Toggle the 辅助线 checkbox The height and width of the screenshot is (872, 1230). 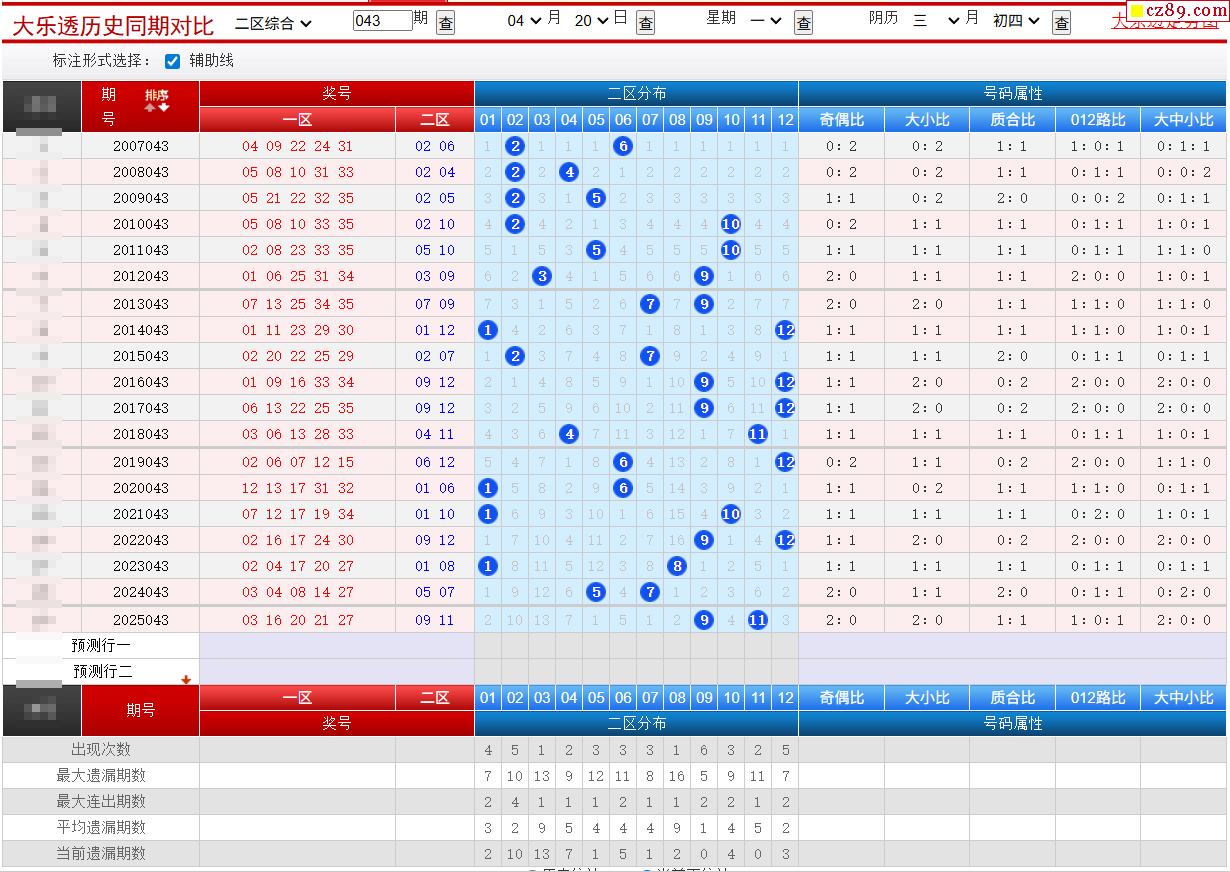click(x=172, y=61)
